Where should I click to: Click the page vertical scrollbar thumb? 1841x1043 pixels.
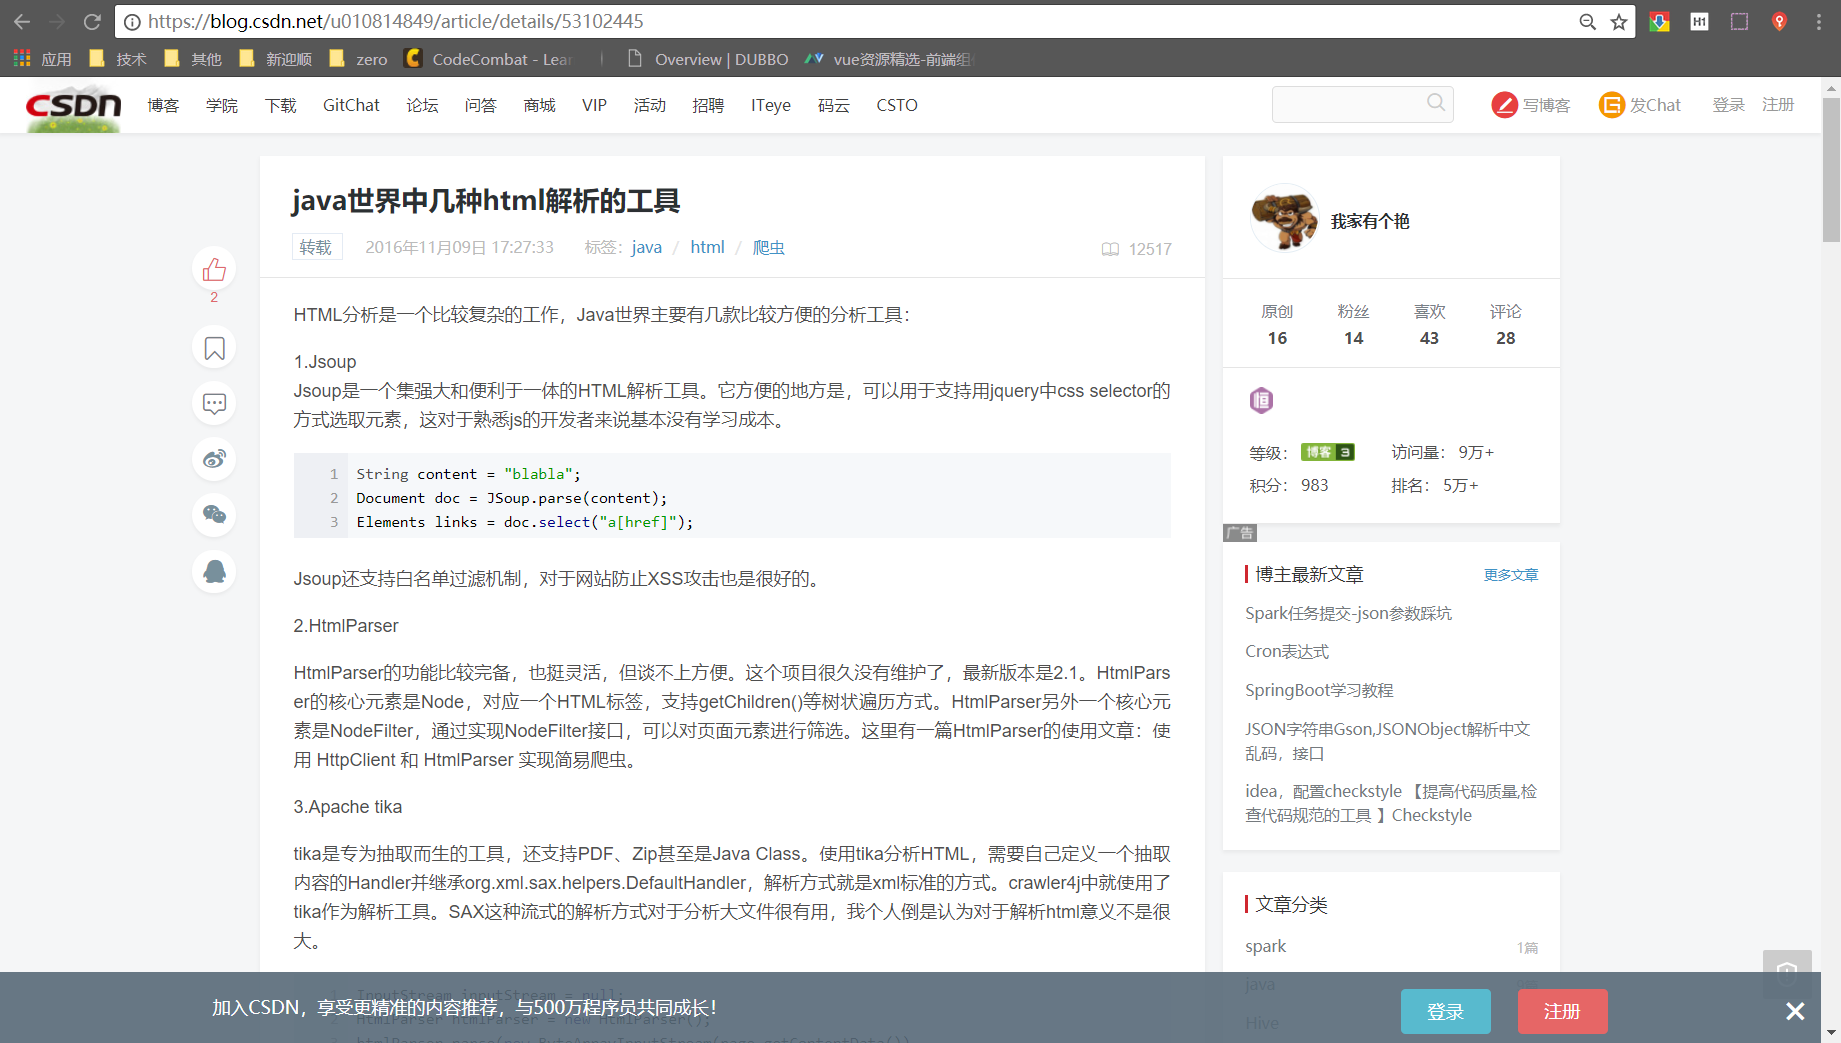[x=1831, y=170]
